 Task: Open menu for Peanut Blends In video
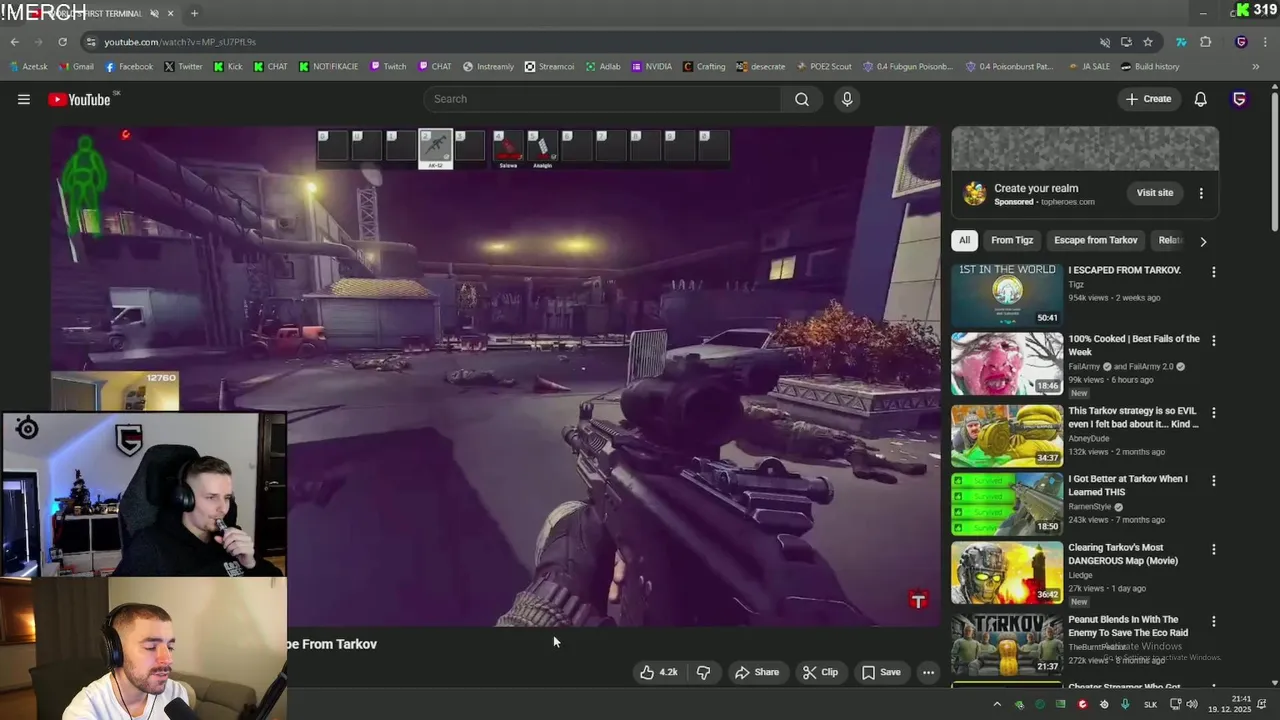coord(1214,622)
